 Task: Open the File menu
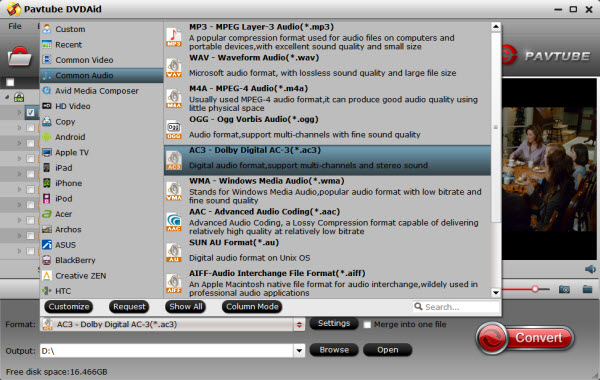(x=15, y=26)
